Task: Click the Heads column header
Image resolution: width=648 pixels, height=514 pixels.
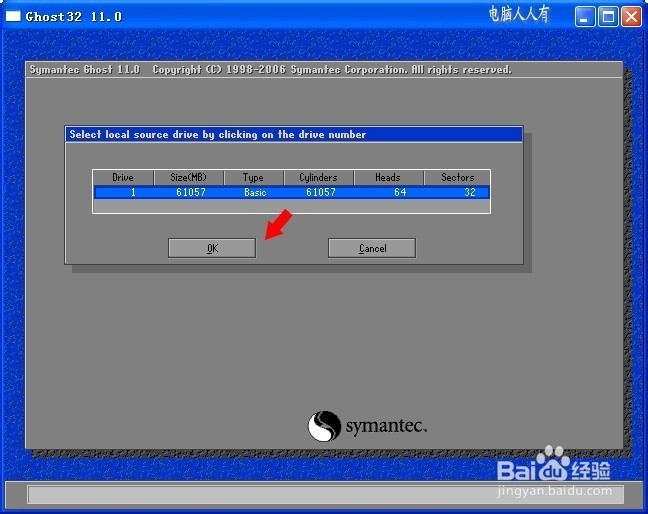Action: click(388, 178)
